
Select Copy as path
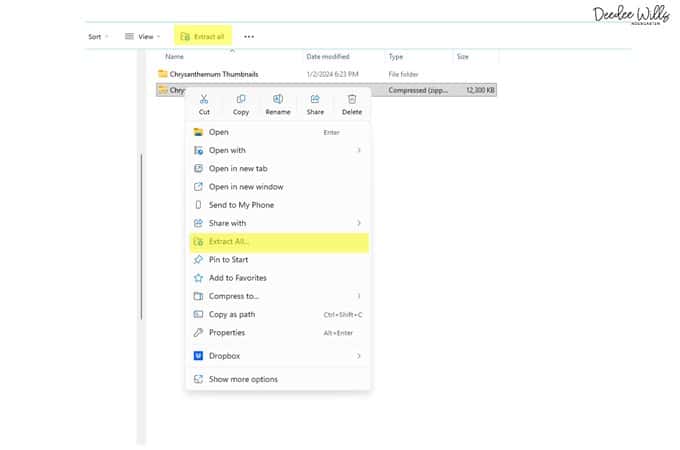click(x=279, y=314)
